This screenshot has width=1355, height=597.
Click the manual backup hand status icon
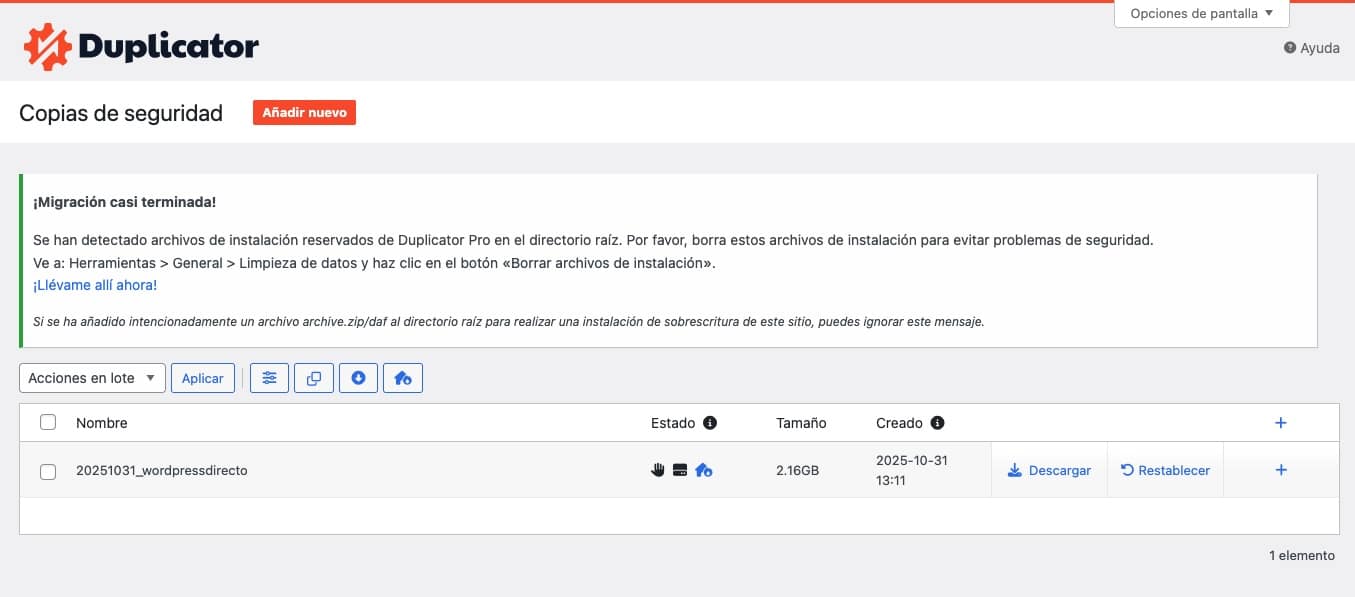click(x=658, y=470)
